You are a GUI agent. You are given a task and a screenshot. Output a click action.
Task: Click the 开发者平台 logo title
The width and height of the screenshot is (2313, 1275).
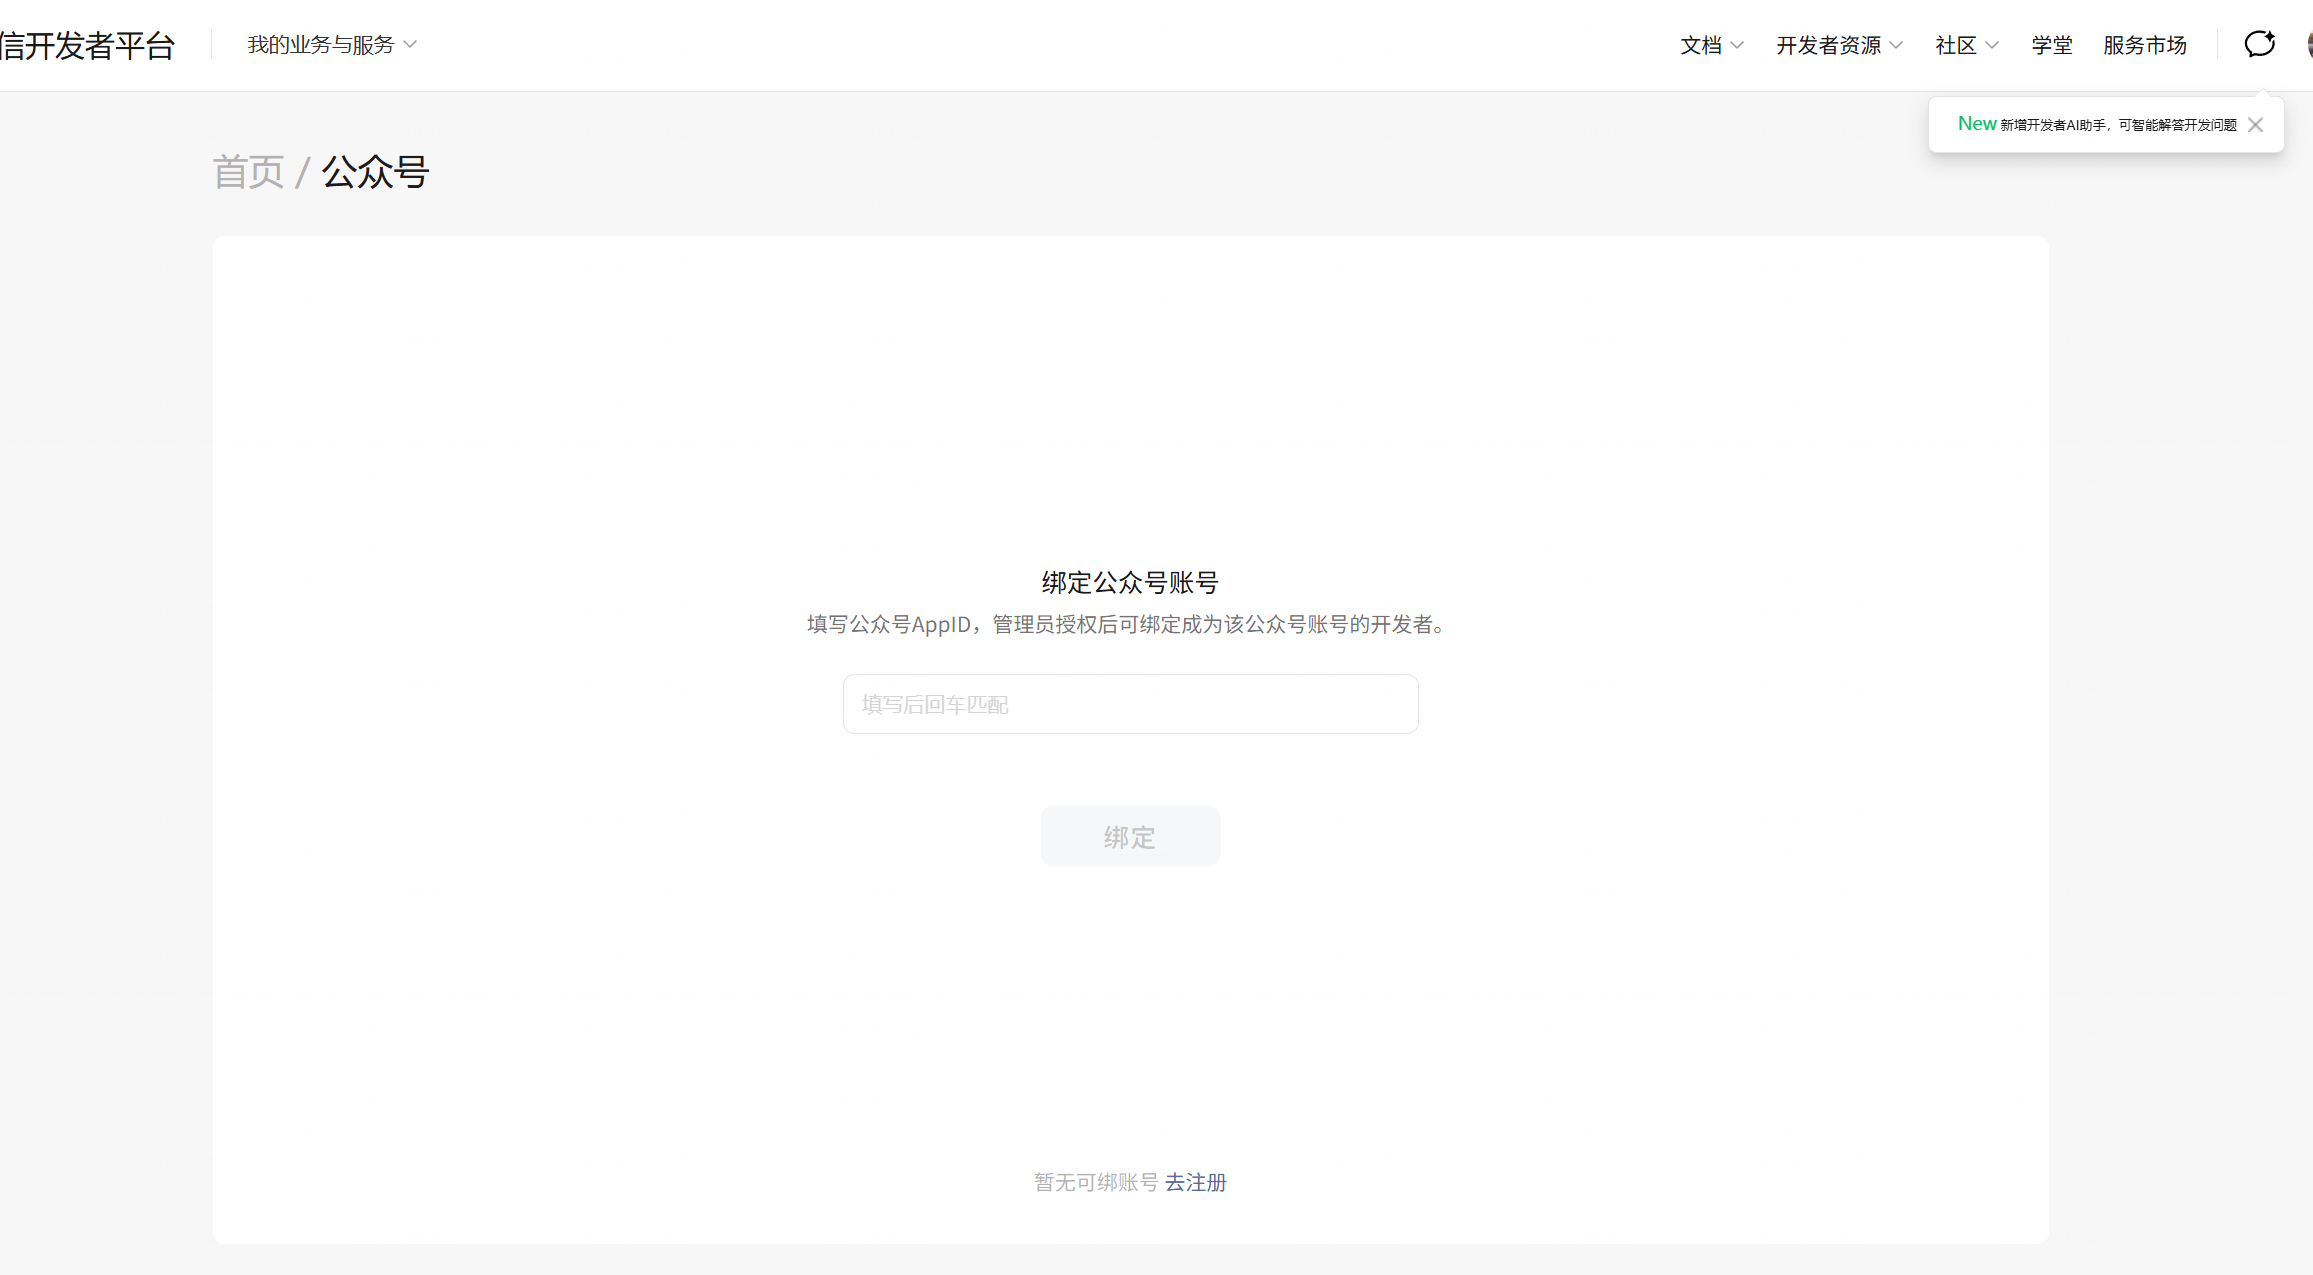[x=87, y=45]
